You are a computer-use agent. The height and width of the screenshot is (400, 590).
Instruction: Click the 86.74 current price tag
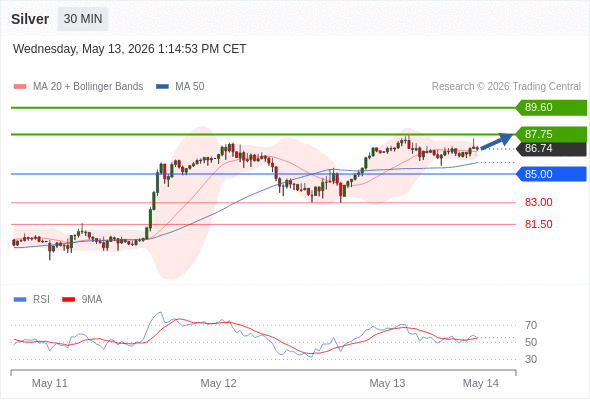click(x=551, y=149)
